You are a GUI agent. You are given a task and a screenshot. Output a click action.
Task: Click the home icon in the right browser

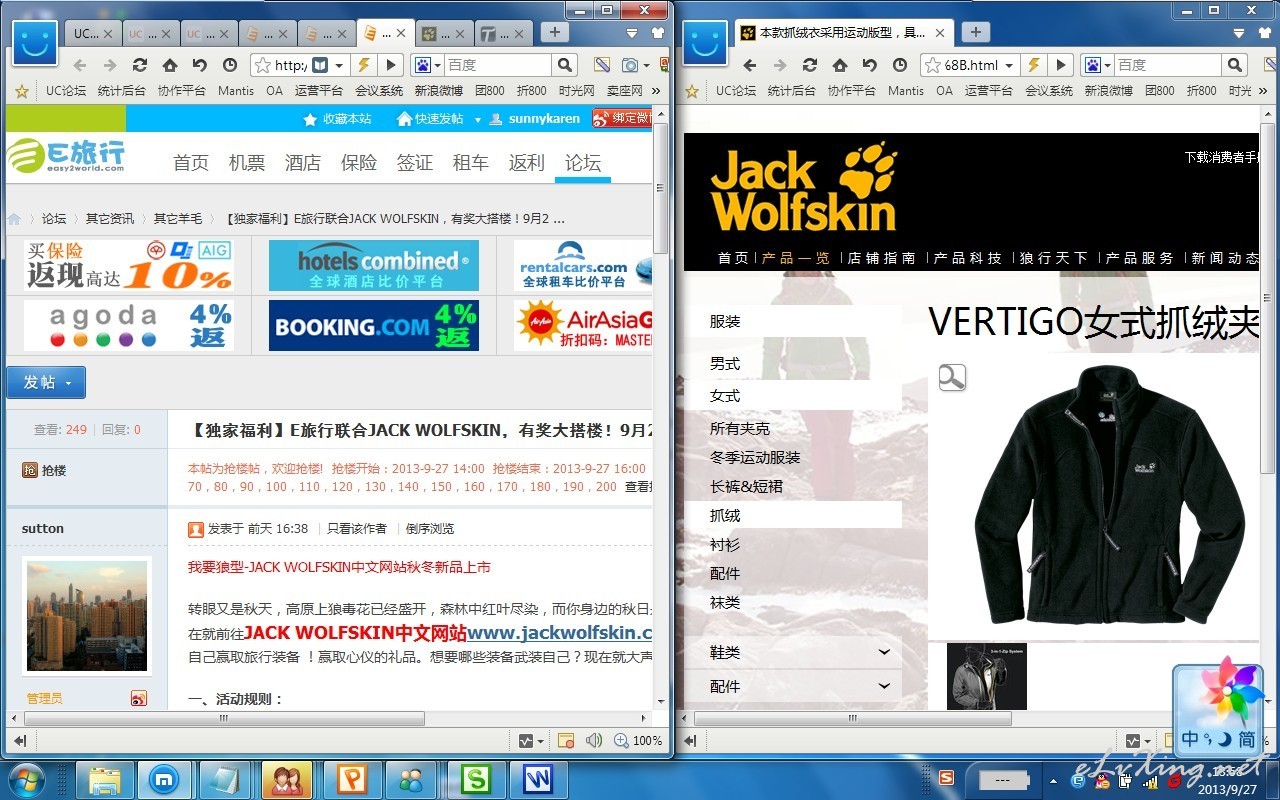click(840, 65)
